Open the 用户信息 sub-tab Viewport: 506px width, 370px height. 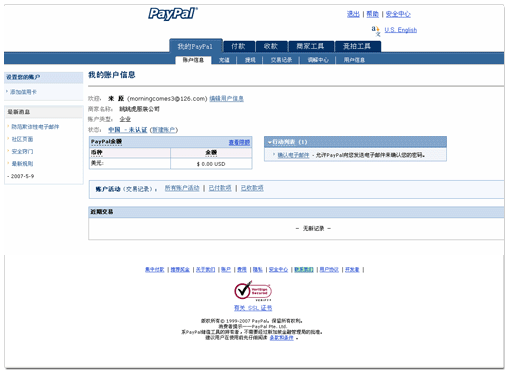[x=354, y=60]
